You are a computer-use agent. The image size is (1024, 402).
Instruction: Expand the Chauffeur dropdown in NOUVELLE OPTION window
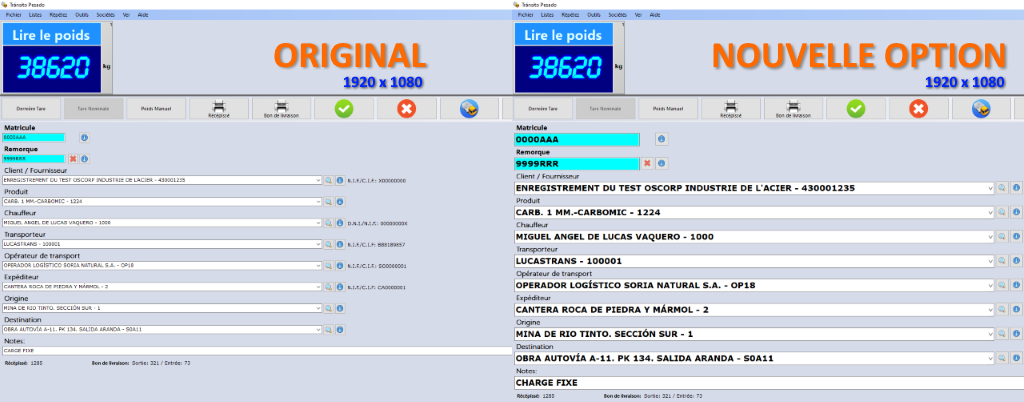click(991, 237)
